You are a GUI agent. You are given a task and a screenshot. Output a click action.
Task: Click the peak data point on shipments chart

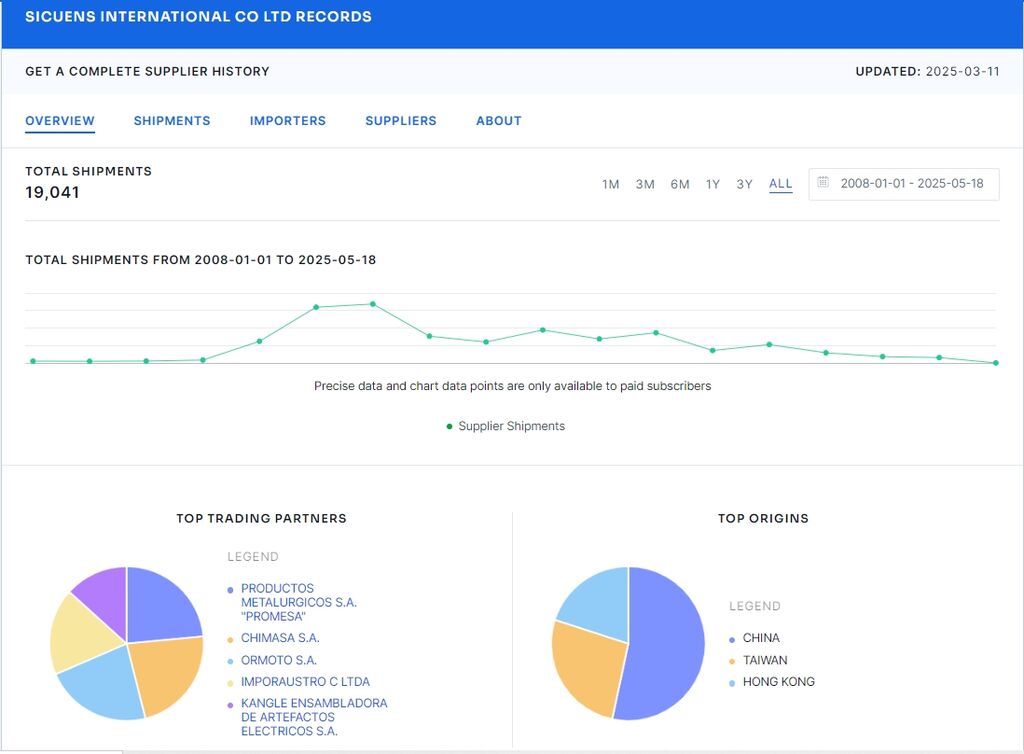click(x=373, y=304)
